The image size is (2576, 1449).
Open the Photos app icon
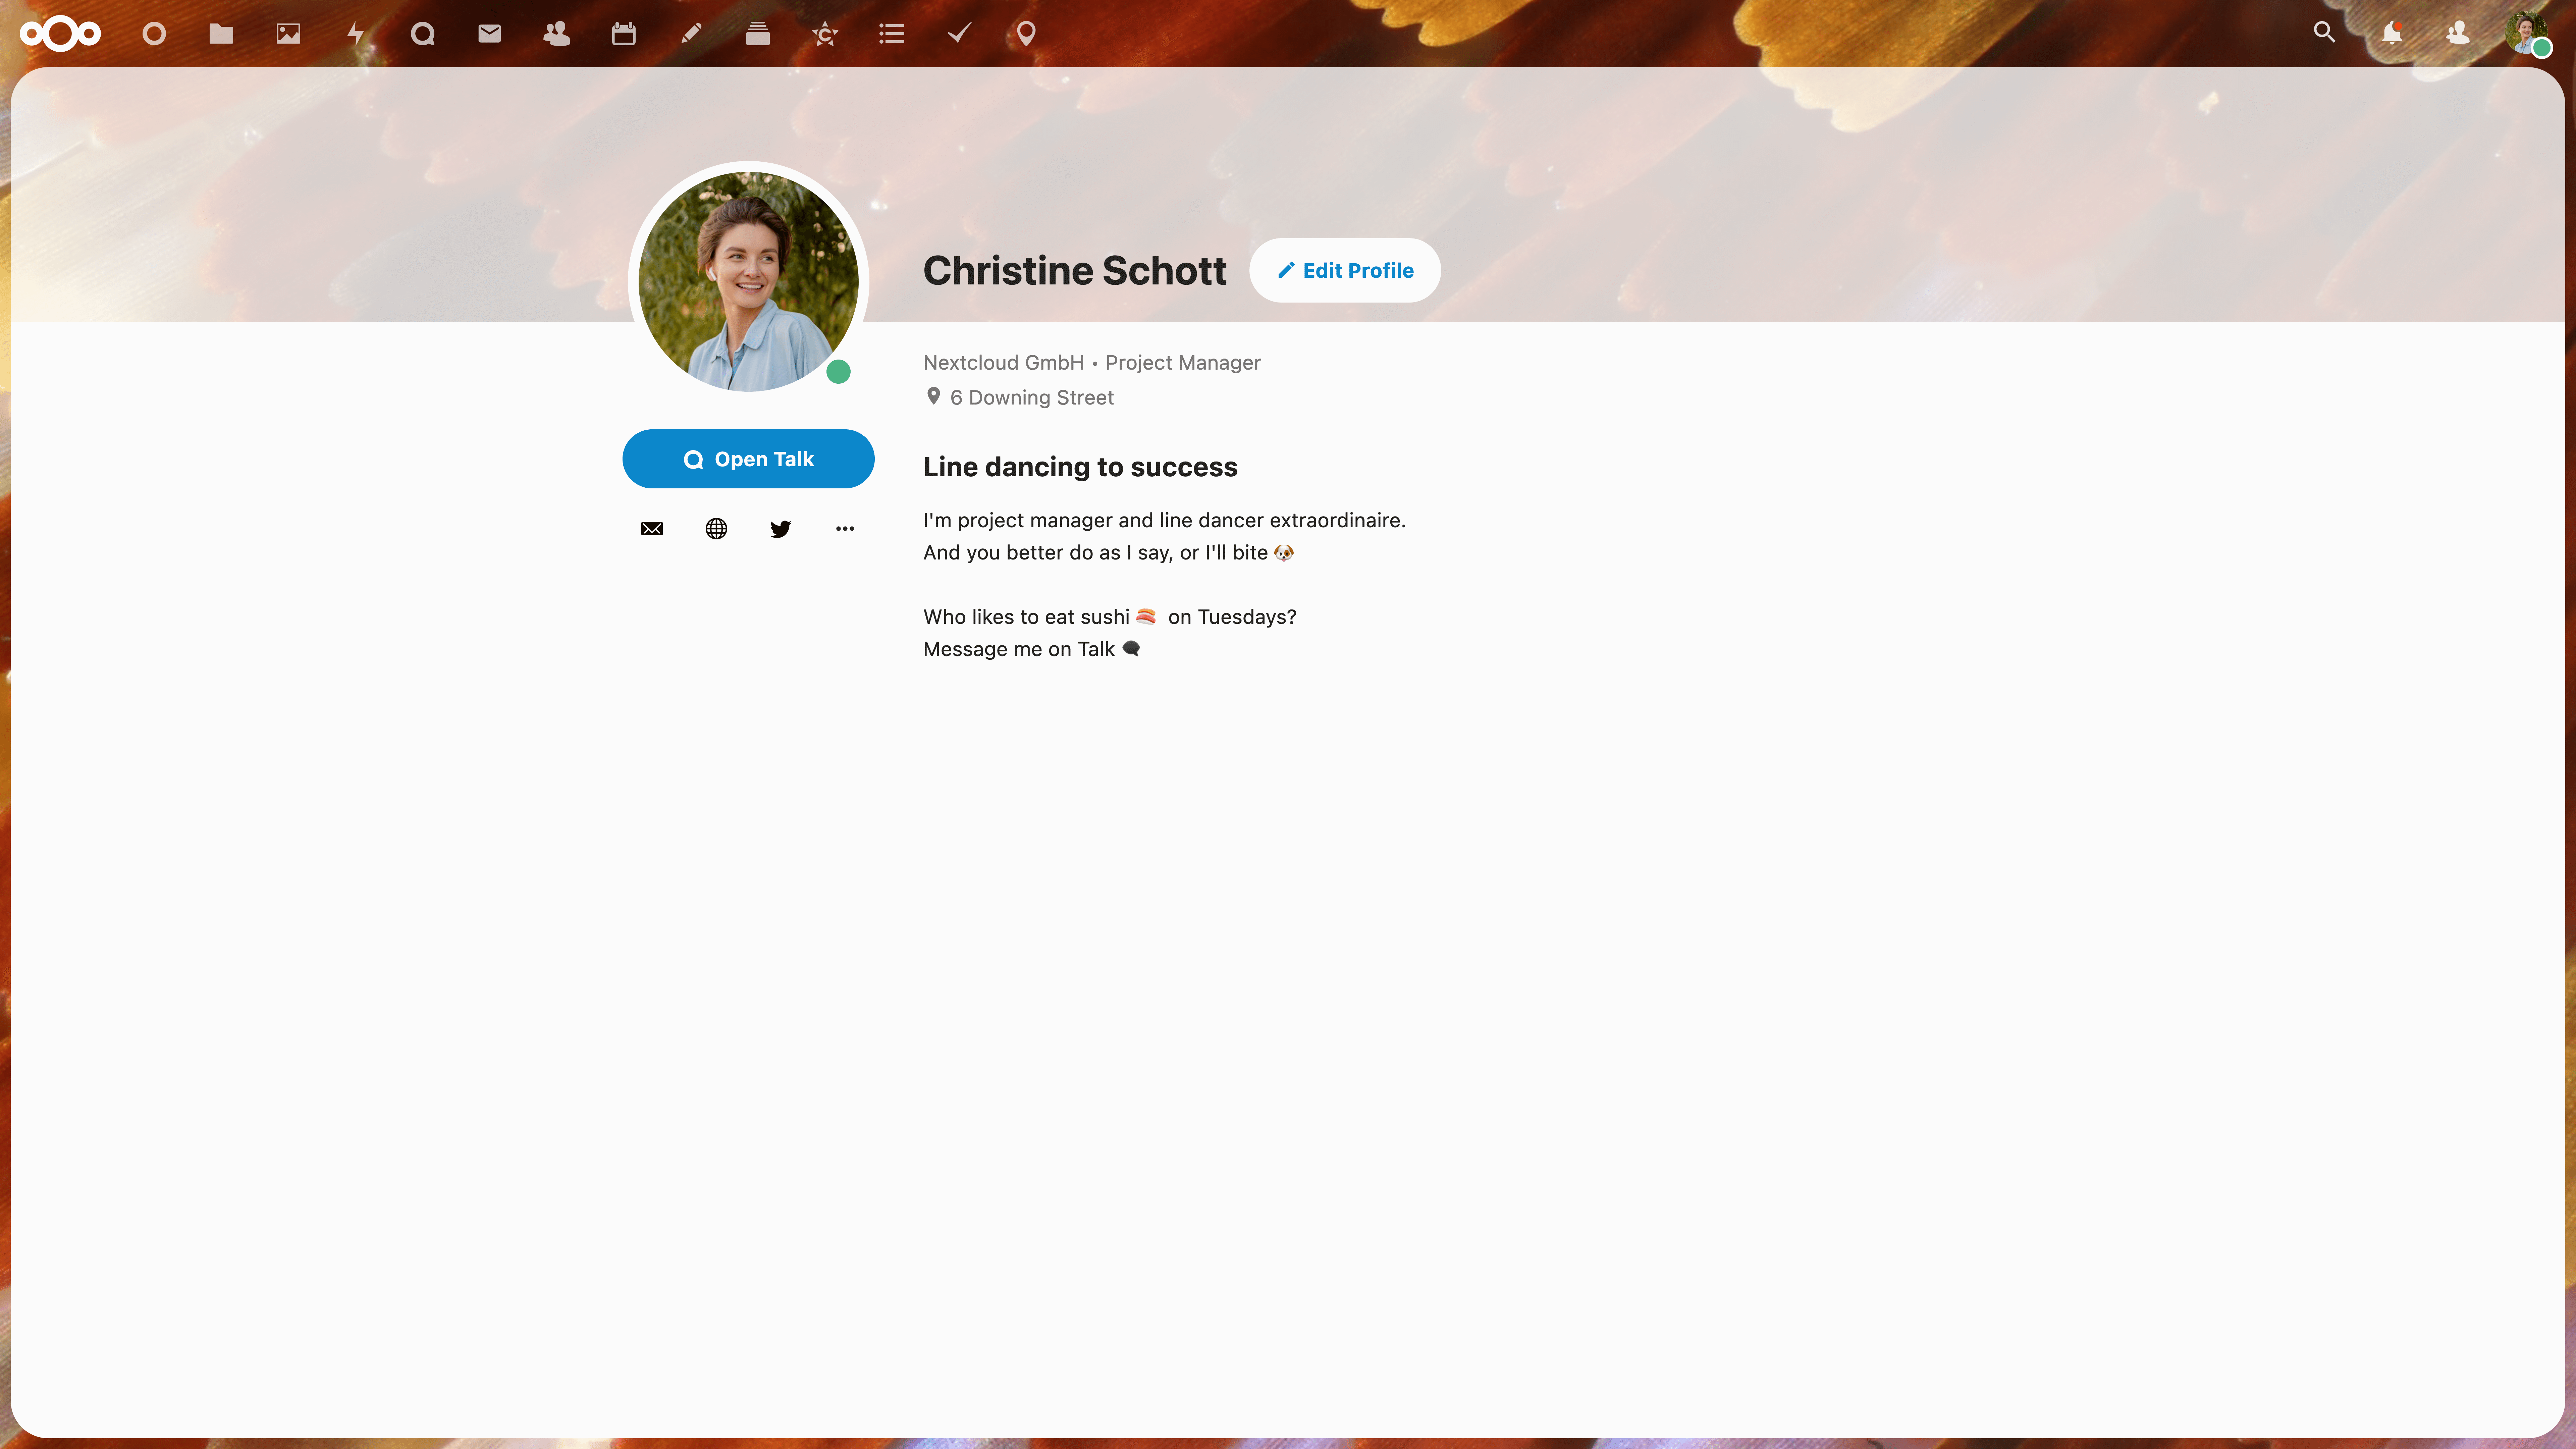coord(288,34)
